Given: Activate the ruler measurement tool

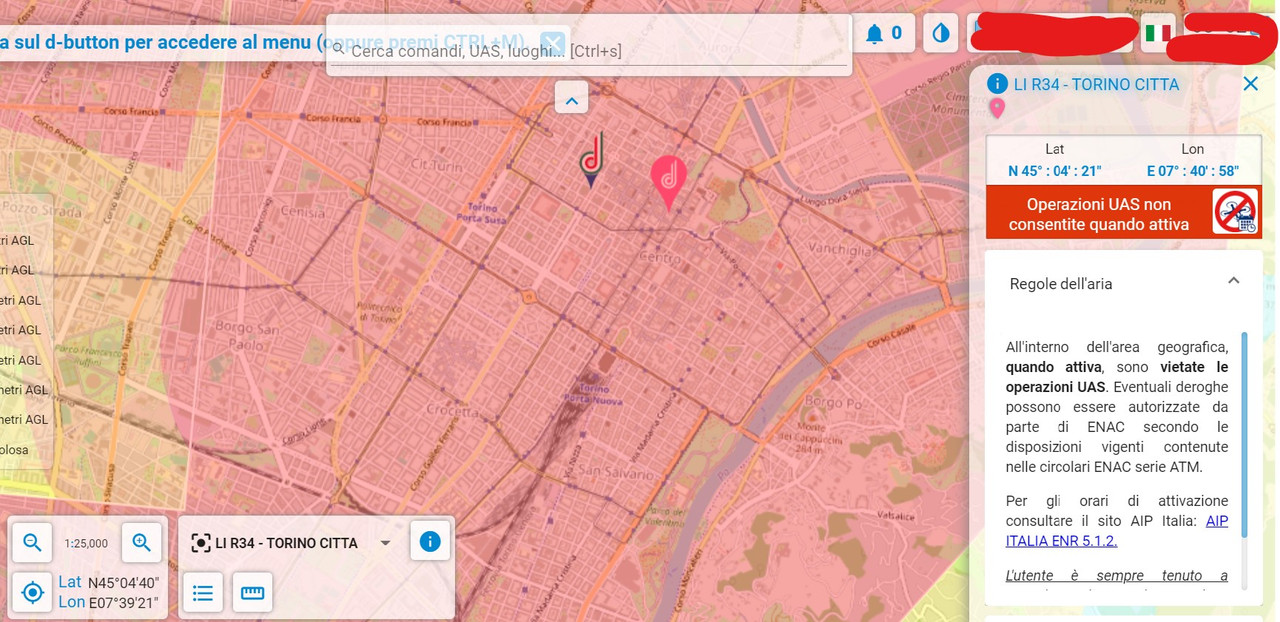Looking at the screenshot, I should (252, 593).
